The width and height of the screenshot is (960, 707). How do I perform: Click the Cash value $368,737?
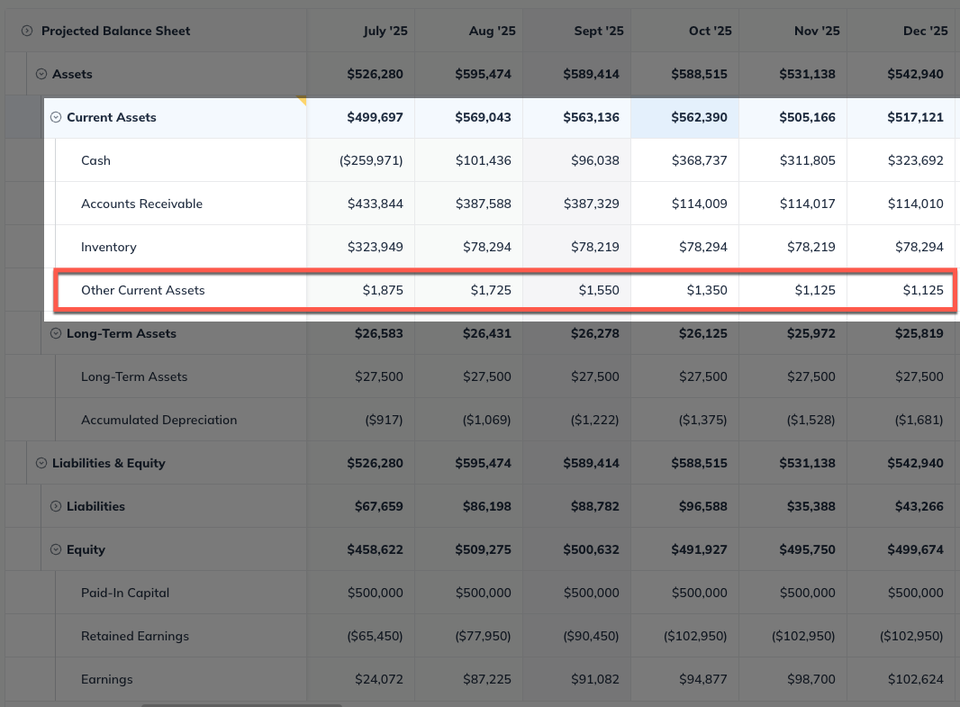(699, 160)
